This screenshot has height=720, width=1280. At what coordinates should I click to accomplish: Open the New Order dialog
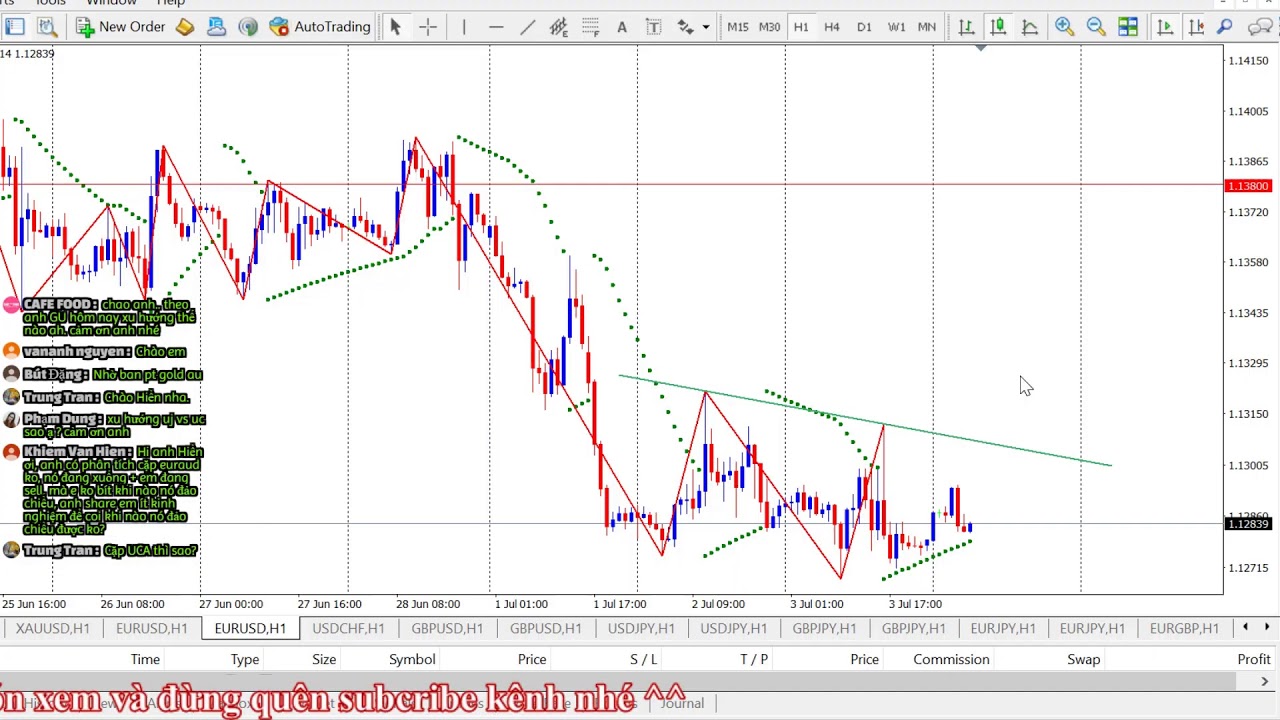coord(120,27)
